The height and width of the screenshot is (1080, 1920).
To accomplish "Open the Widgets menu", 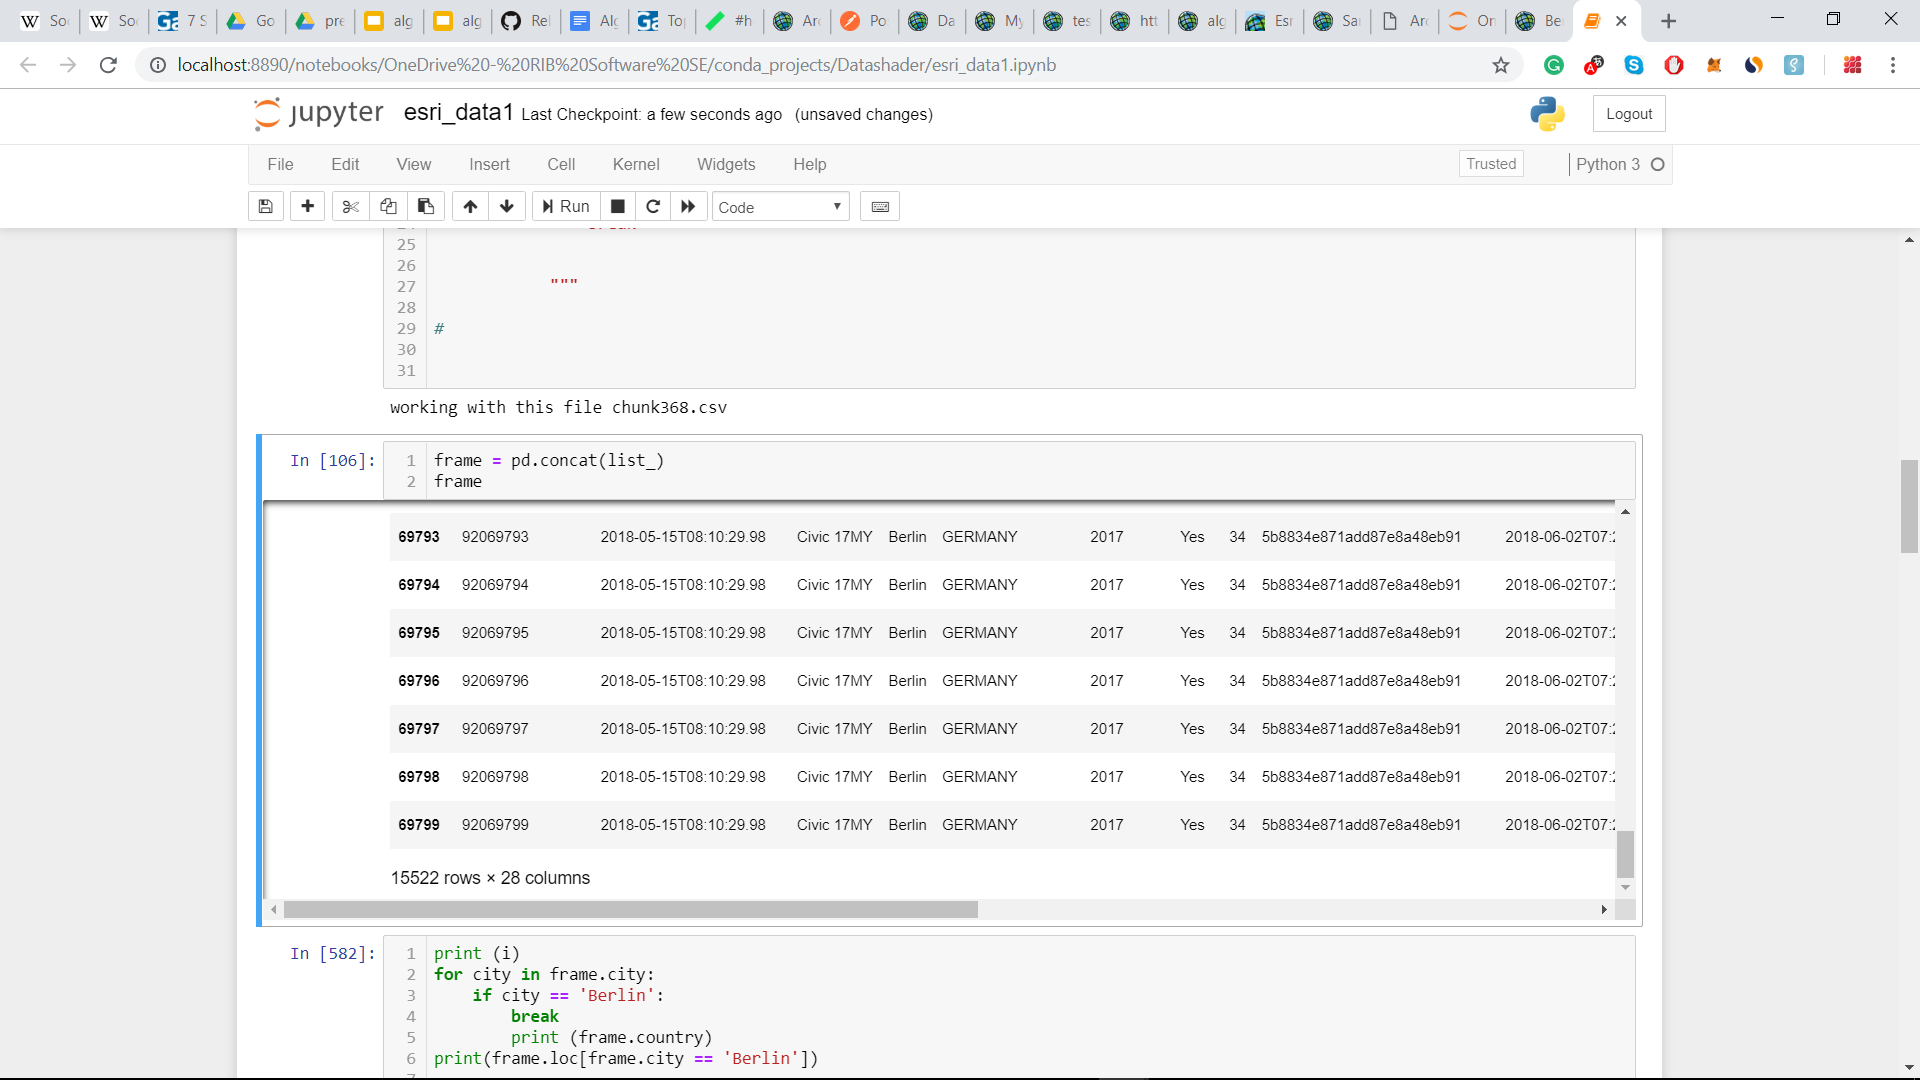I will (726, 164).
